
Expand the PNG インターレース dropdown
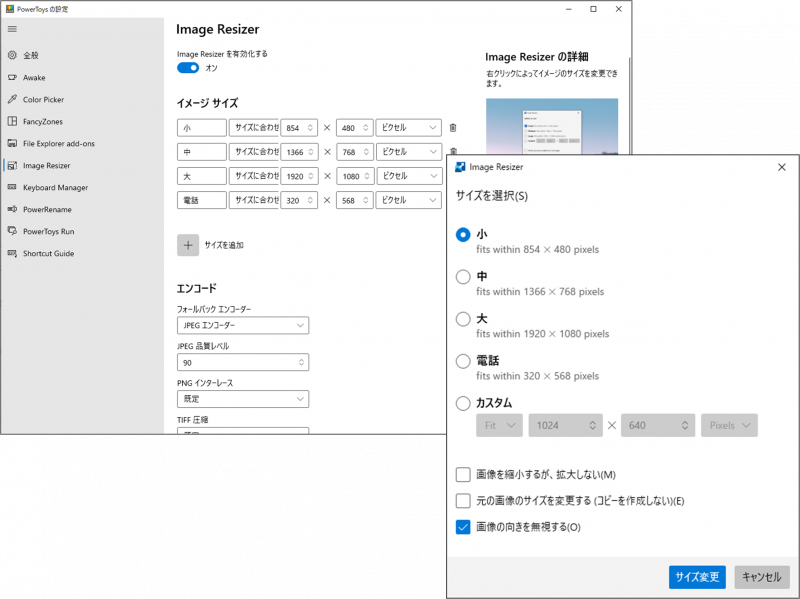coord(243,399)
